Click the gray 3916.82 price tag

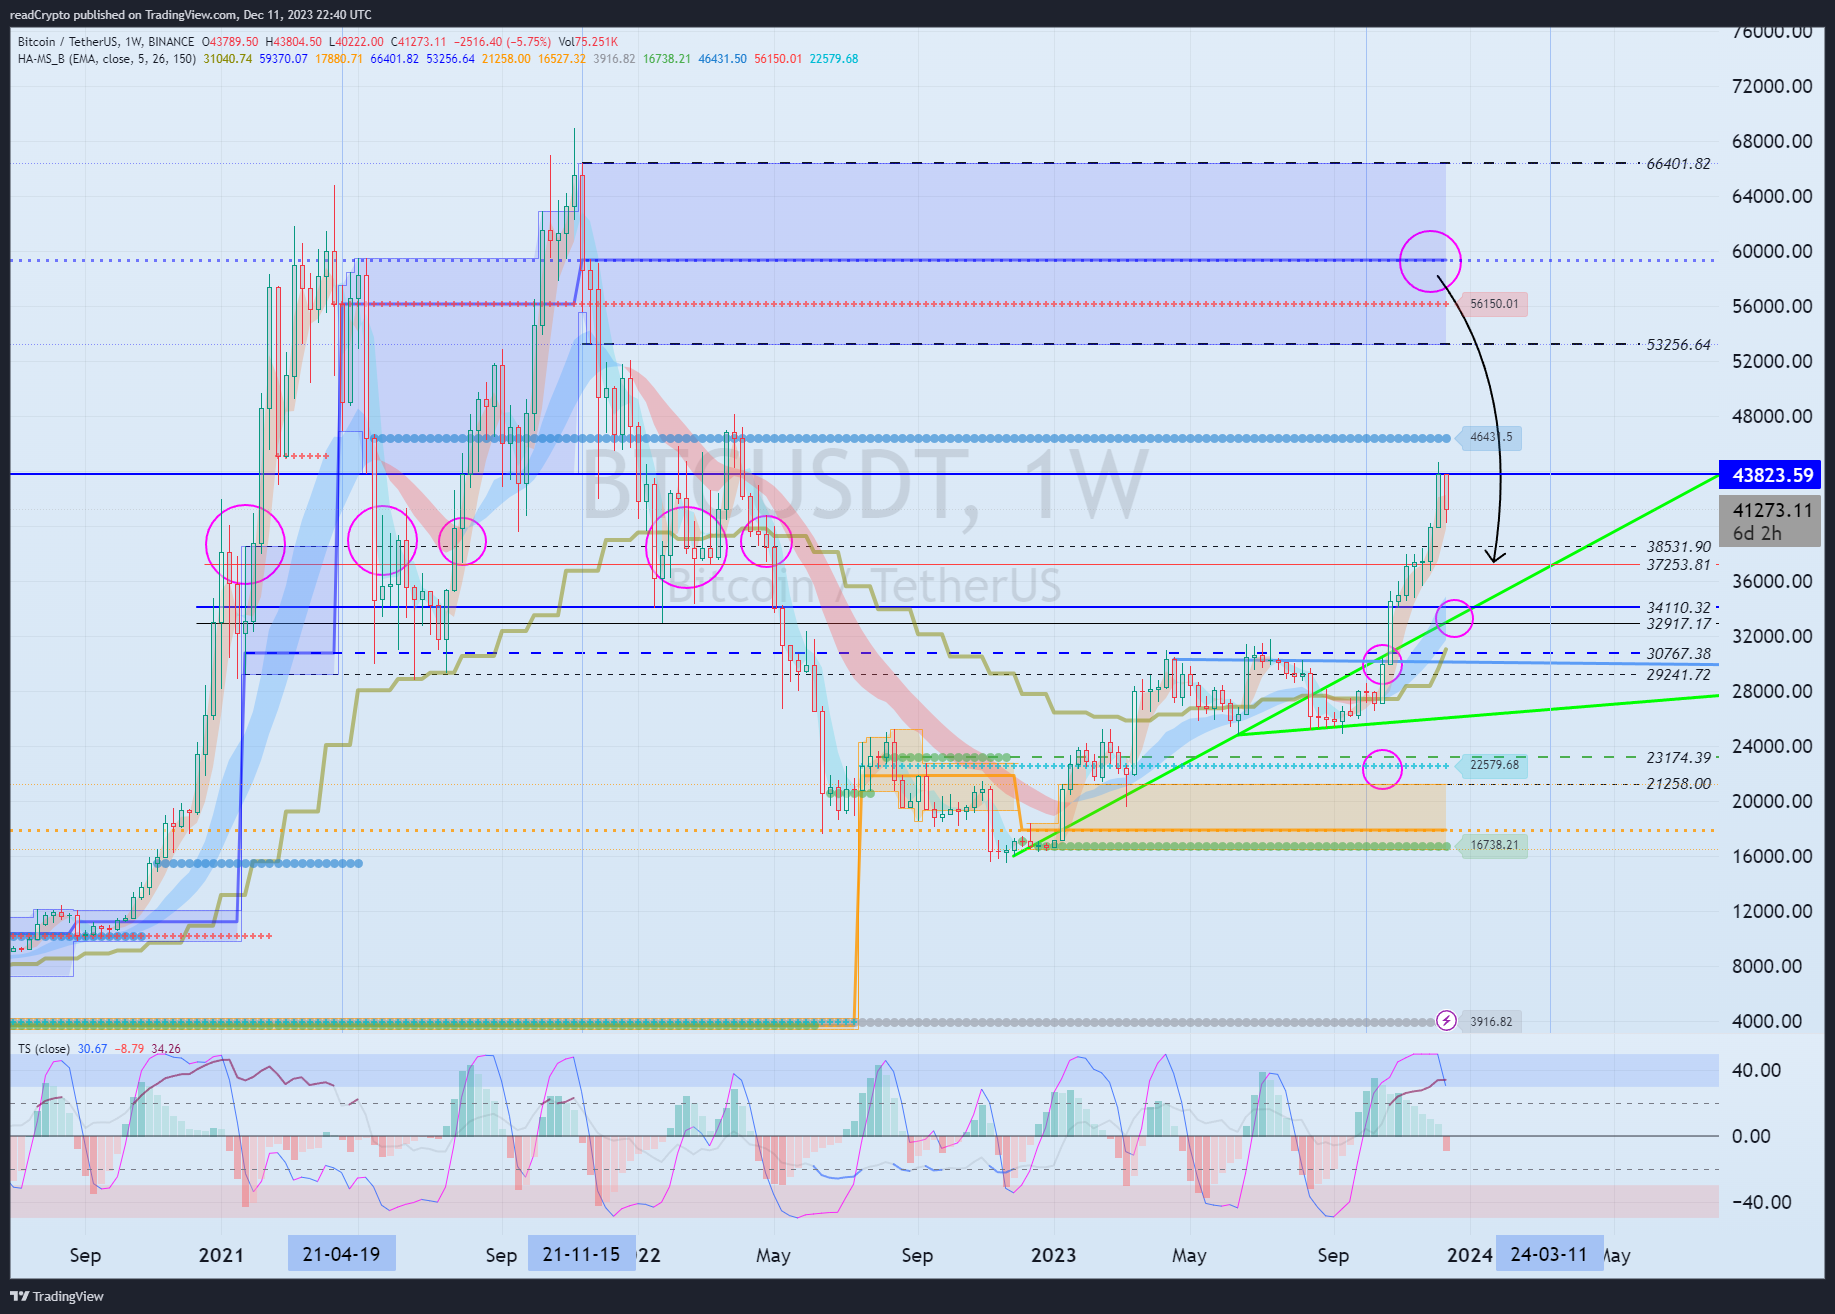pyautogui.click(x=1491, y=1021)
